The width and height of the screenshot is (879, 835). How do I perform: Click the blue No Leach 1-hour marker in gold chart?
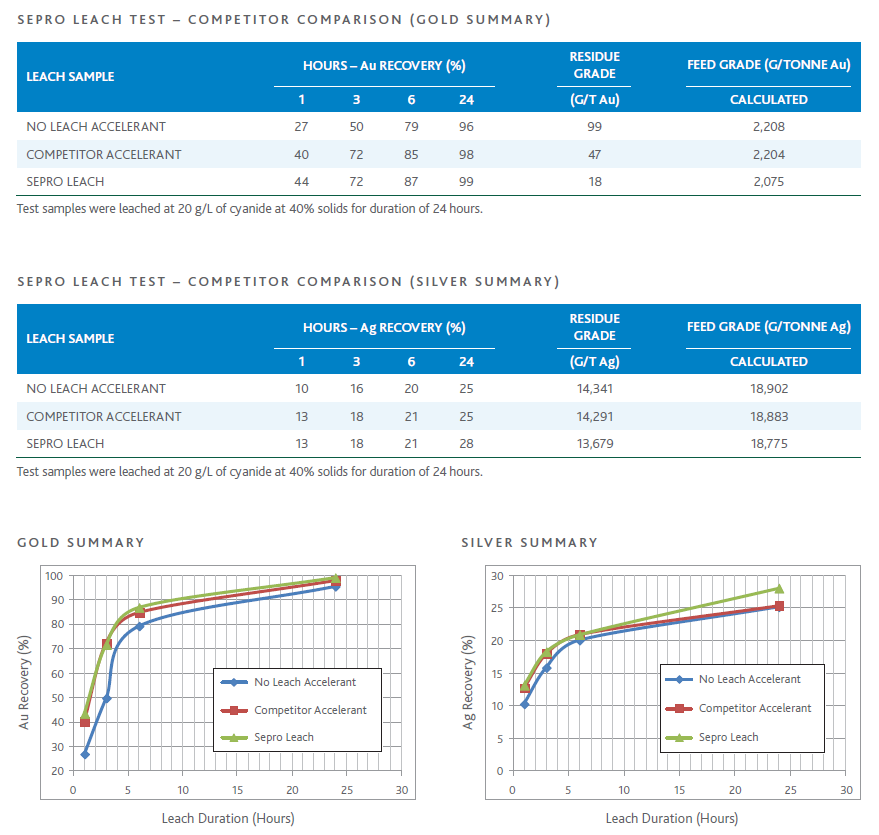(85, 754)
